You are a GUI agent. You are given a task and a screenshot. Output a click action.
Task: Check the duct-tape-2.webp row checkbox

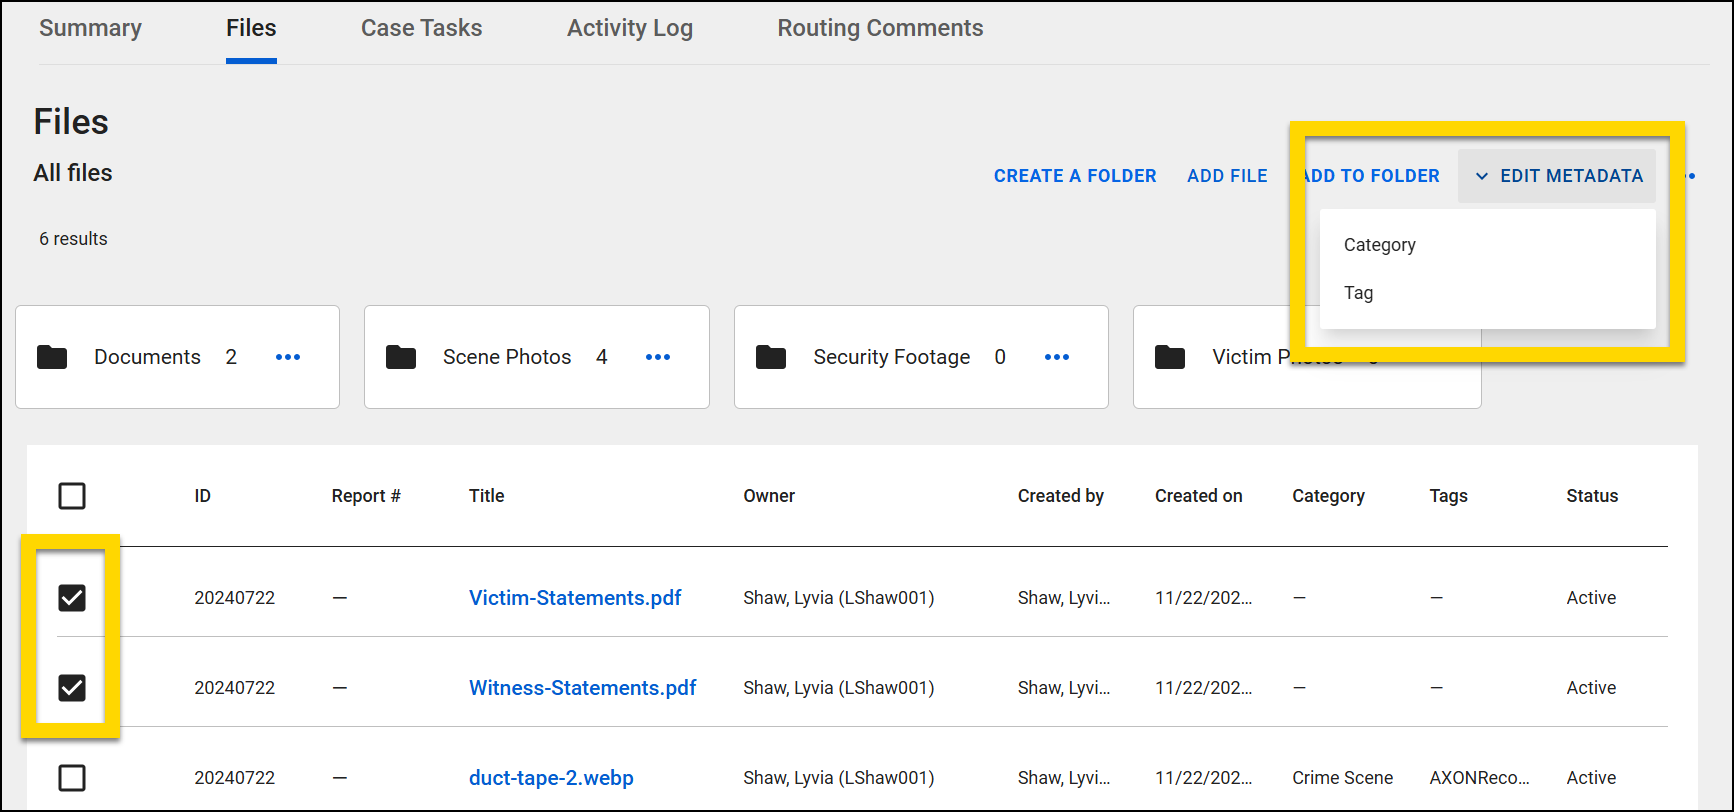point(72,778)
